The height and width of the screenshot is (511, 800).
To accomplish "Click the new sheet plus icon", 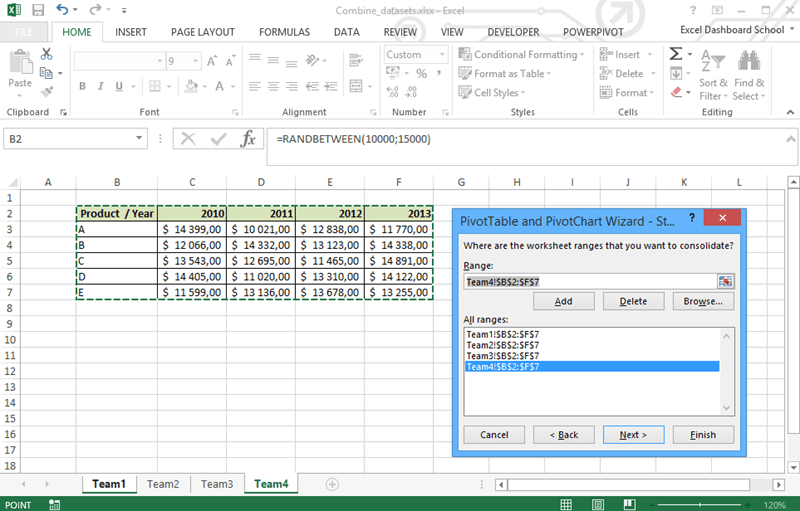I will click(x=332, y=484).
